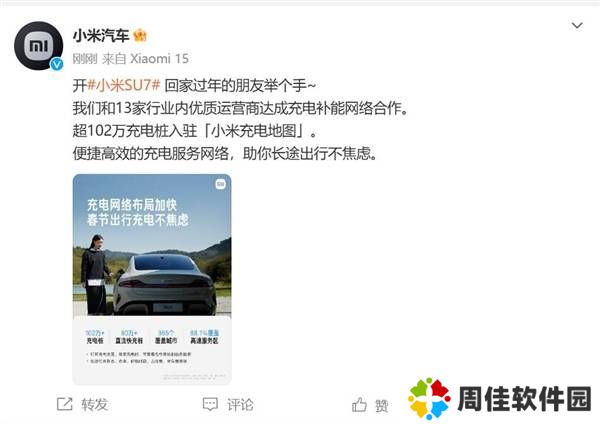Screen dimensions: 600x424
Task: Click the 赞 like label
Action: (382, 405)
